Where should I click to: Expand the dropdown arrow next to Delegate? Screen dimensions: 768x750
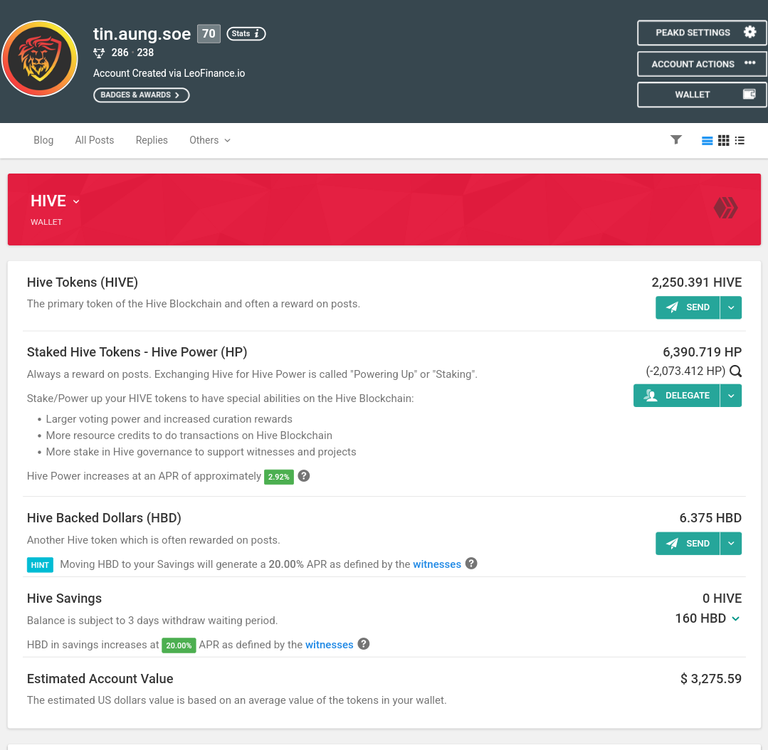(731, 395)
